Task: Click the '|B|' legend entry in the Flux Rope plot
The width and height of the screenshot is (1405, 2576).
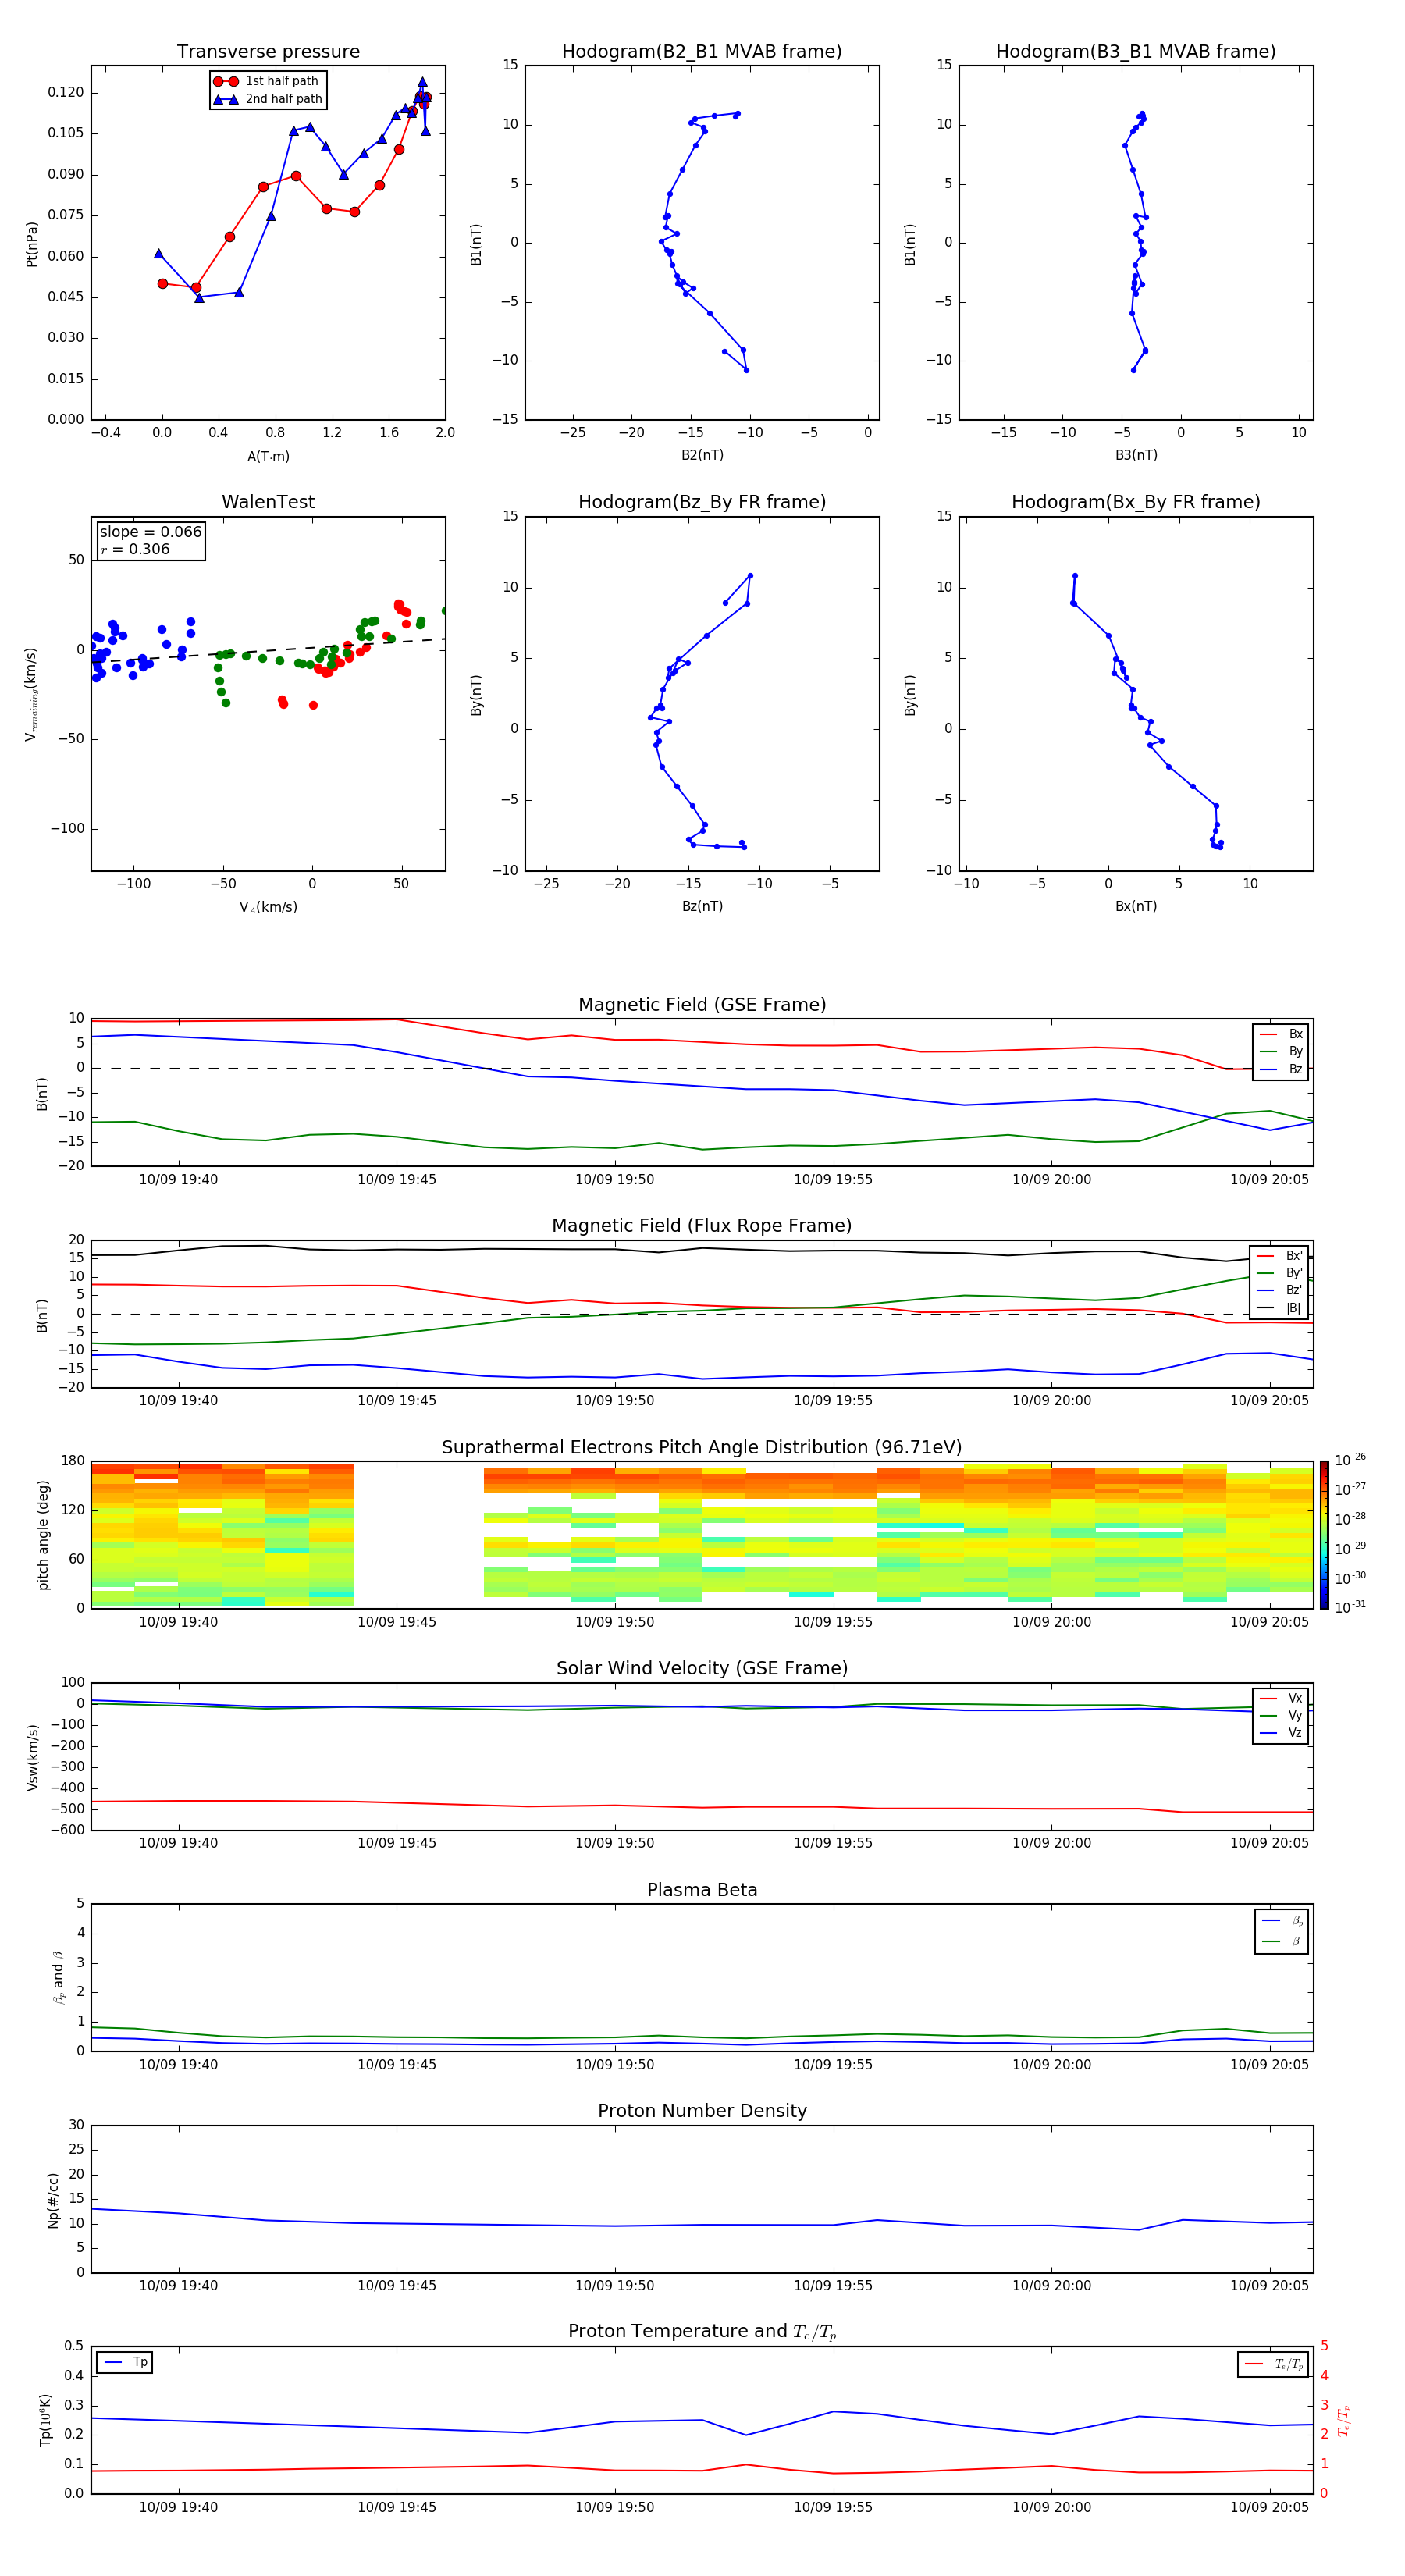Action: pos(1280,1308)
